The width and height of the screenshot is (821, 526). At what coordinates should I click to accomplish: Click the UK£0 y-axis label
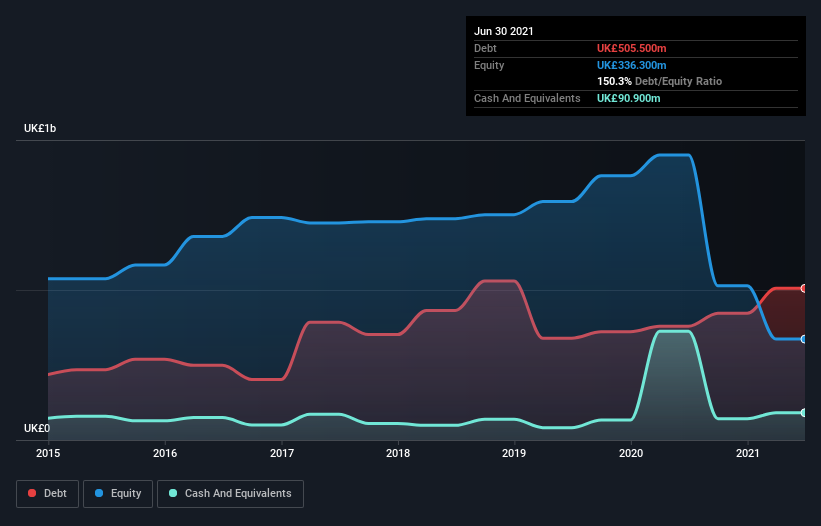point(37,428)
